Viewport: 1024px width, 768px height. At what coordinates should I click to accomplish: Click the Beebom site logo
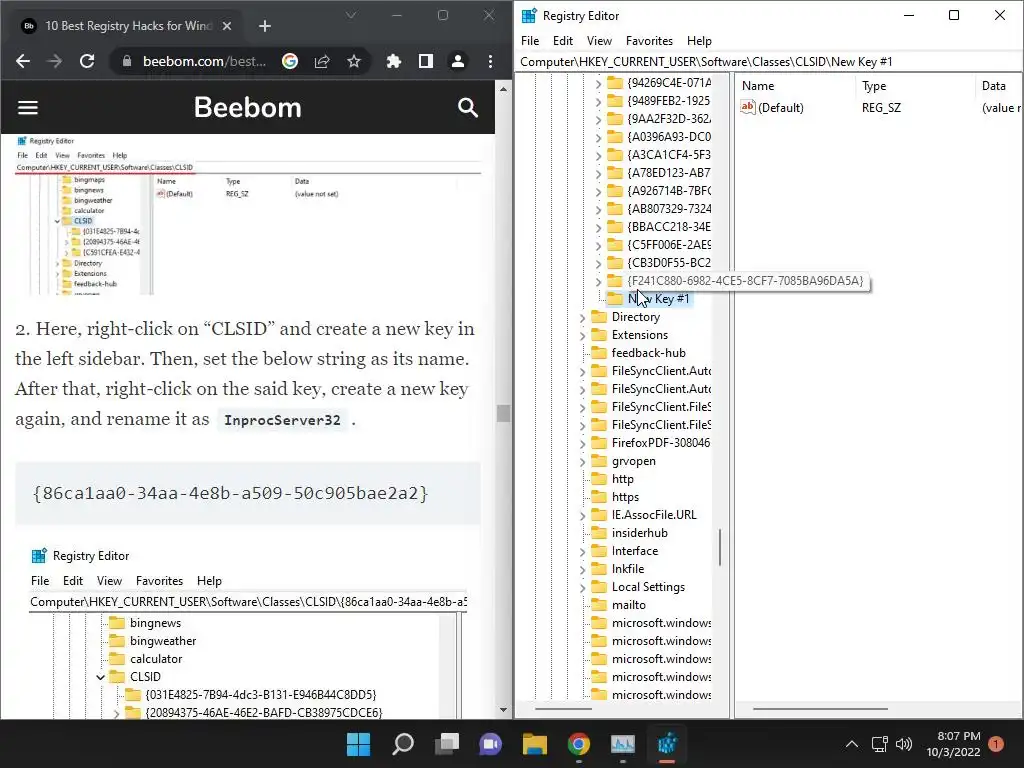click(x=248, y=107)
